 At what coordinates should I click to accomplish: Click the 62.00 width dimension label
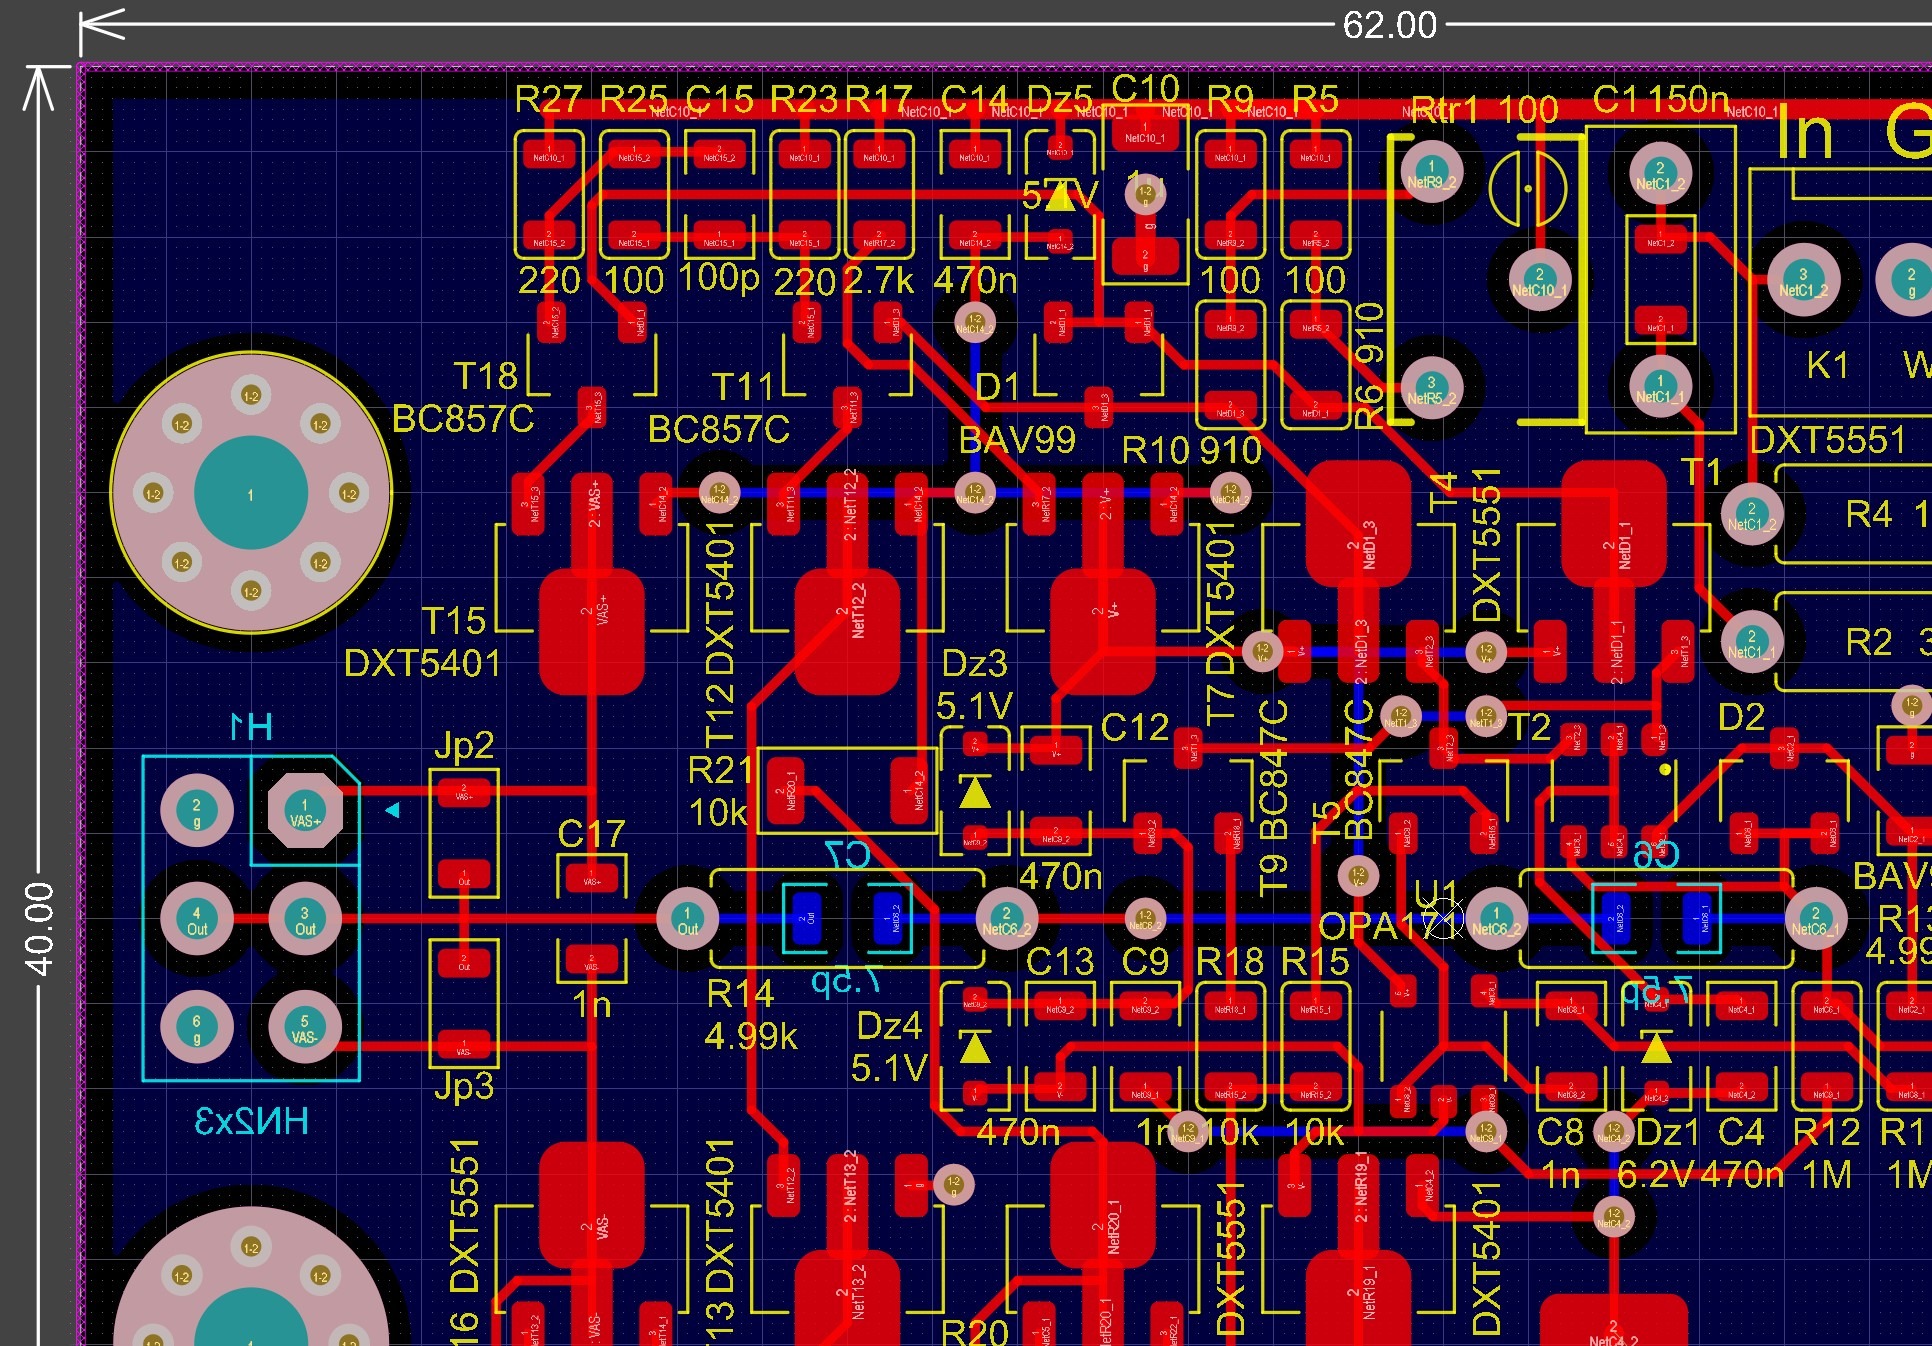tap(1389, 25)
